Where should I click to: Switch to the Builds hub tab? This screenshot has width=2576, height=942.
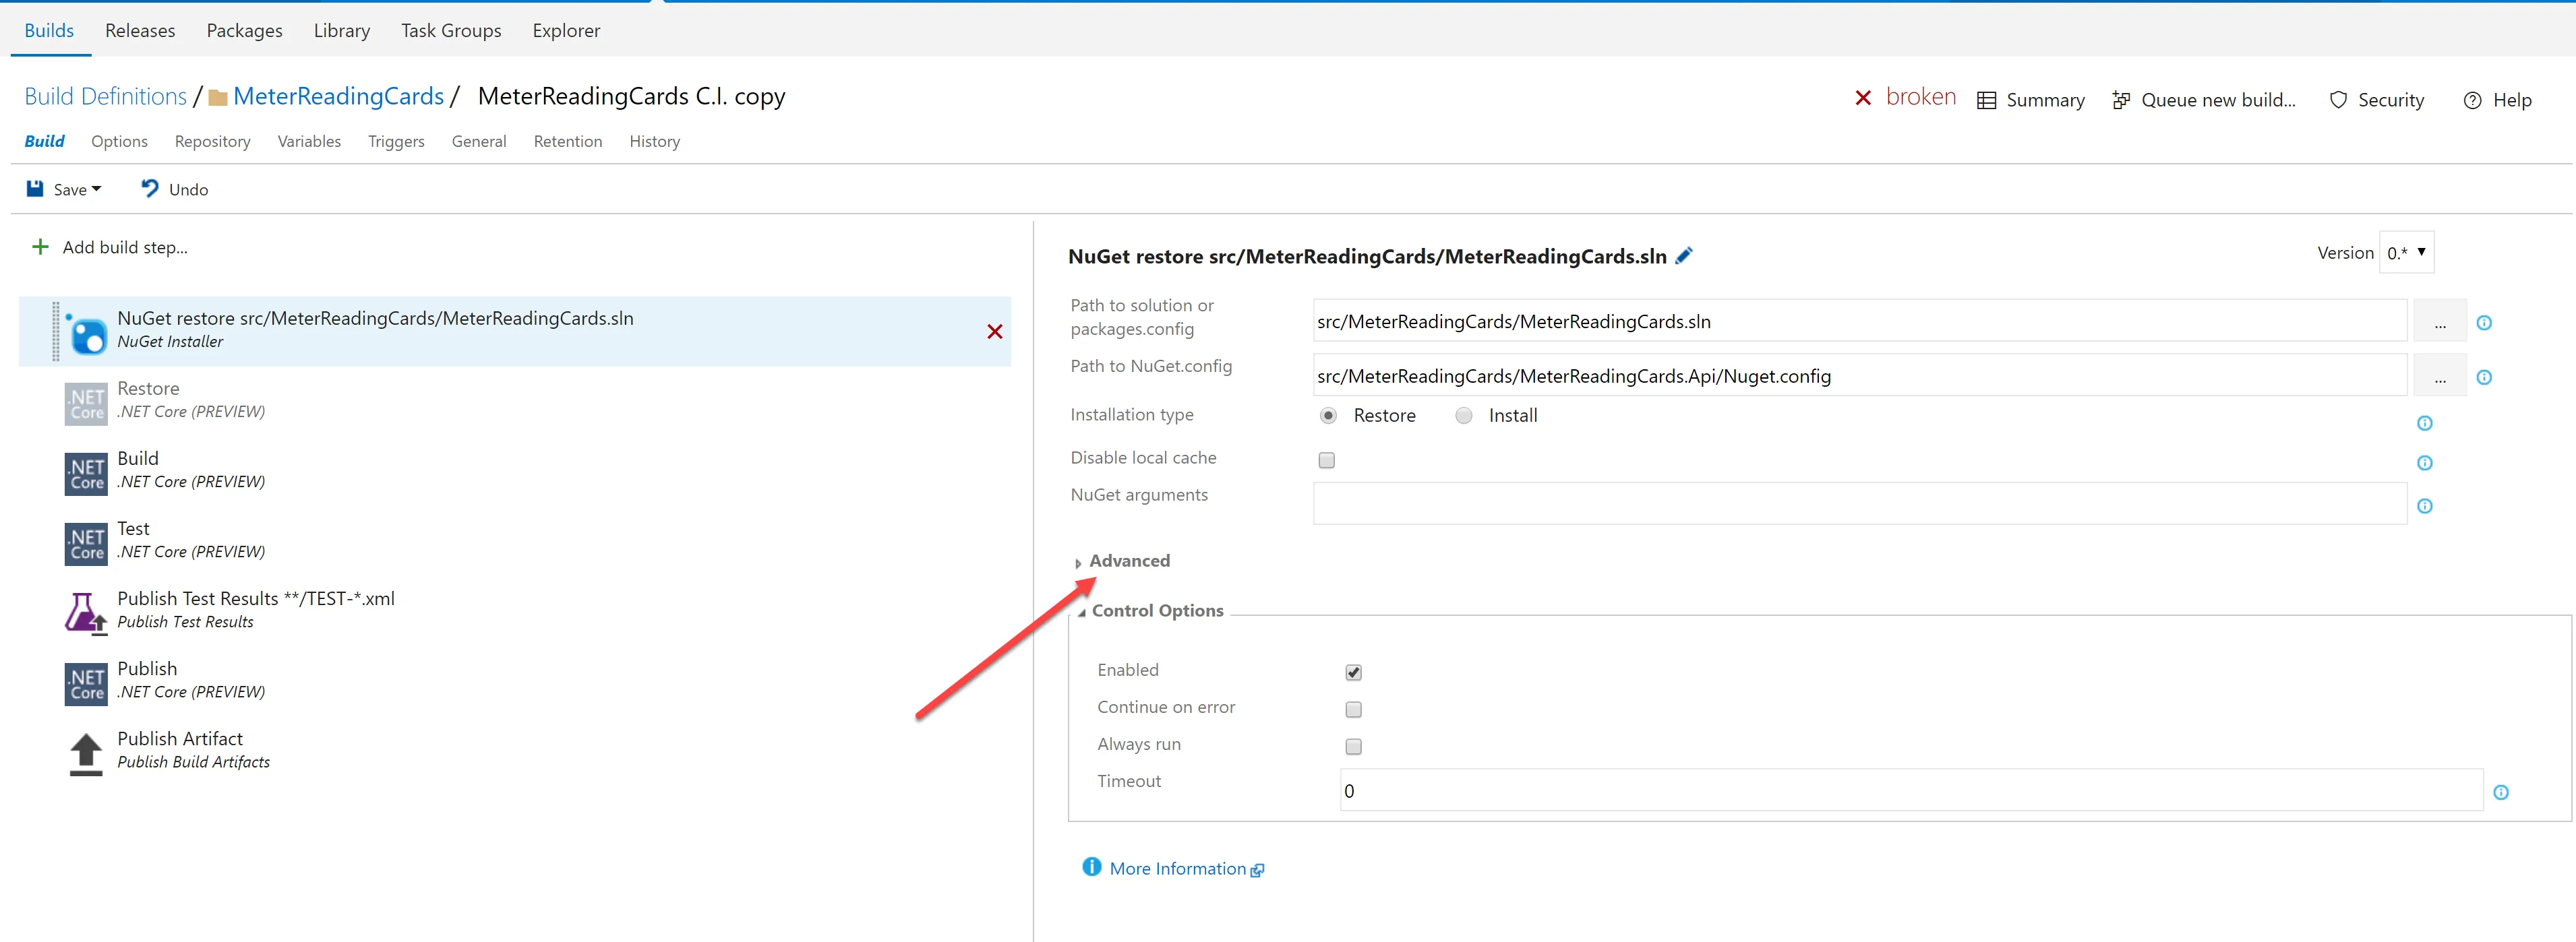pyautogui.click(x=49, y=30)
